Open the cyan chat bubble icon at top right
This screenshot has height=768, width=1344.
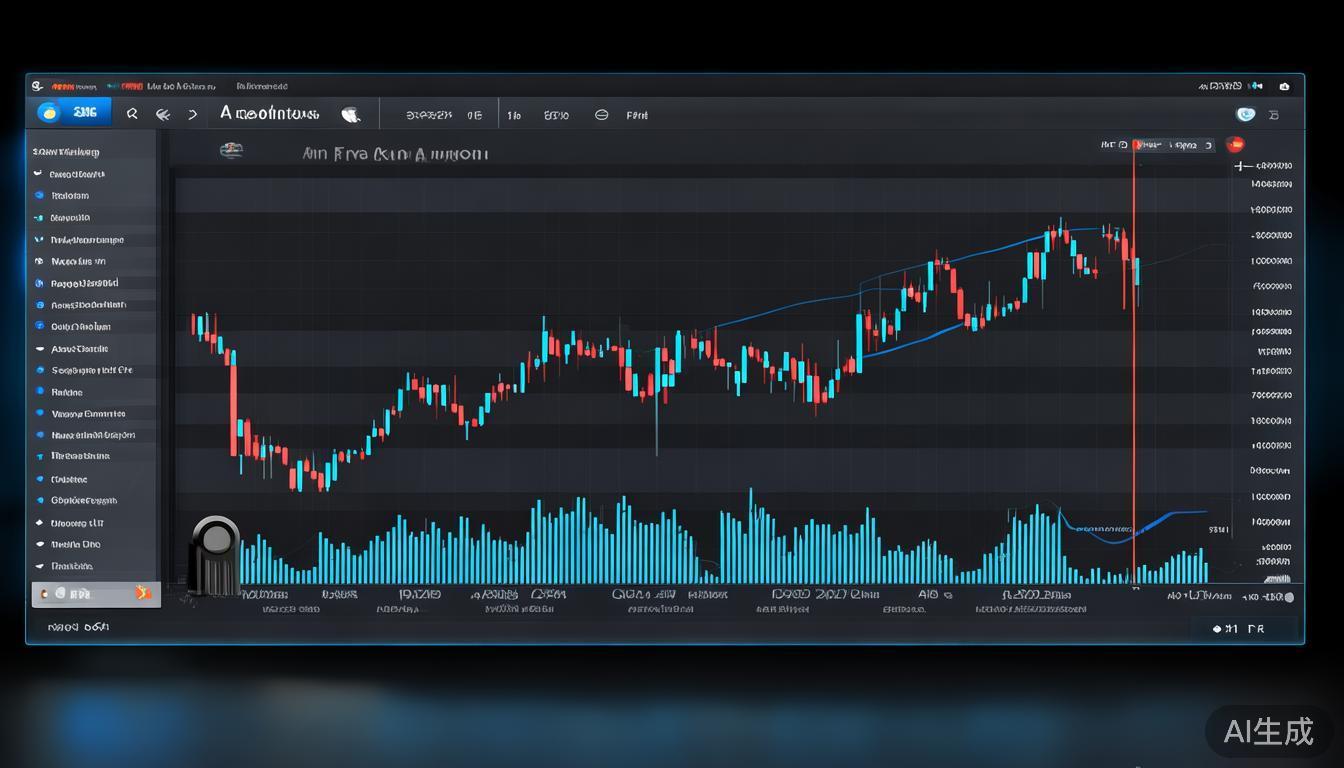click(x=1245, y=115)
